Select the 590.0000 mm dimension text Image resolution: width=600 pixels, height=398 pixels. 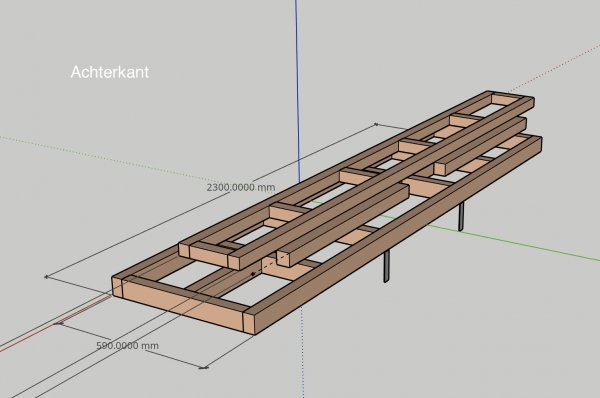click(127, 346)
